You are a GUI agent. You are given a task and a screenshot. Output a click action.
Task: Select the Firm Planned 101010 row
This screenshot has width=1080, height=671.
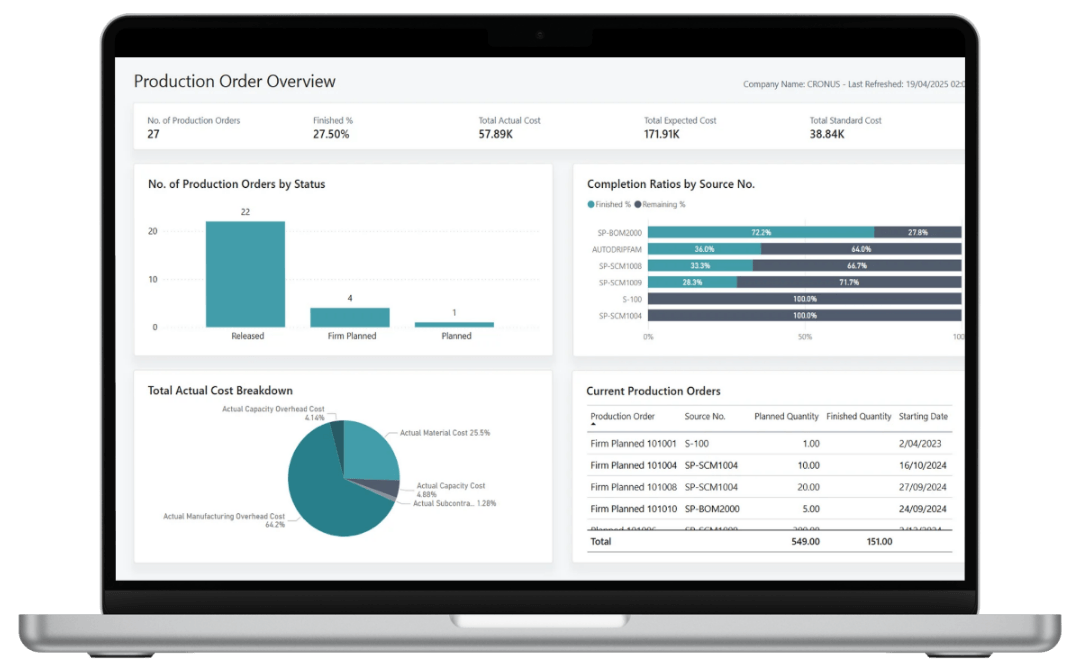tap(769, 509)
